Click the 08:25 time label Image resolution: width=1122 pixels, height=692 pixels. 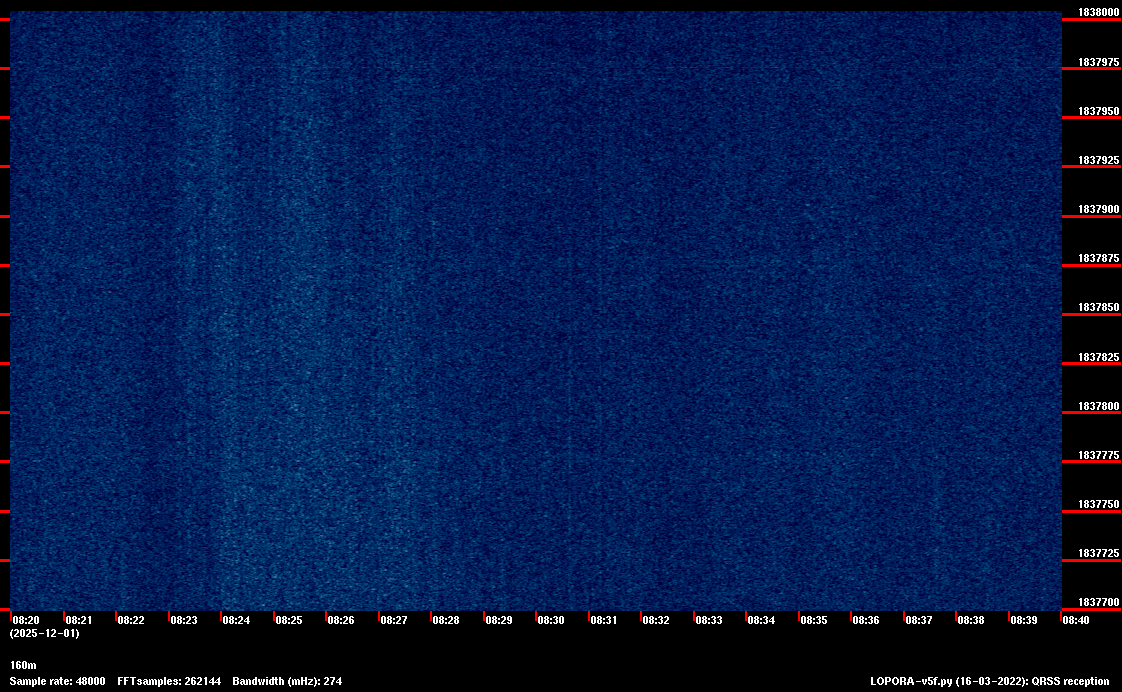coord(289,620)
